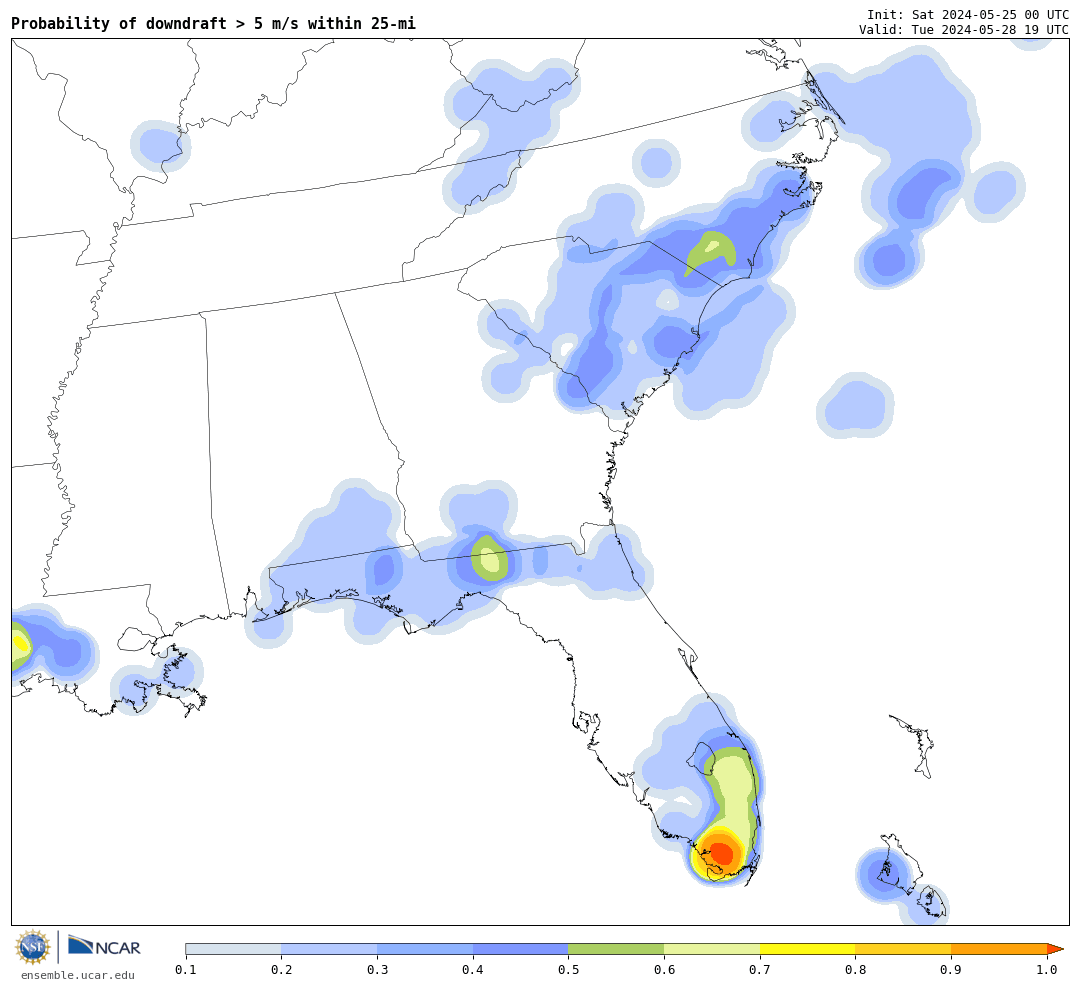The image size is (1080, 988).
Task: Click the colorbar label 0.7
Action: pyautogui.click(x=760, y=970)
